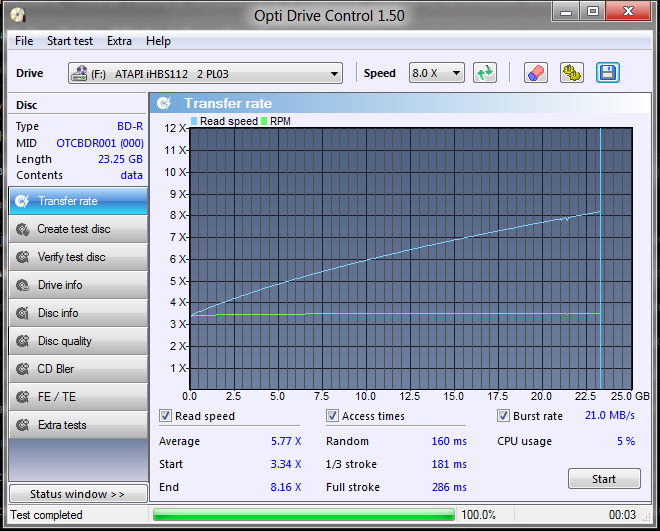
Task: Click the RPM green legend swatch
Action: click(x=264, y=121)
